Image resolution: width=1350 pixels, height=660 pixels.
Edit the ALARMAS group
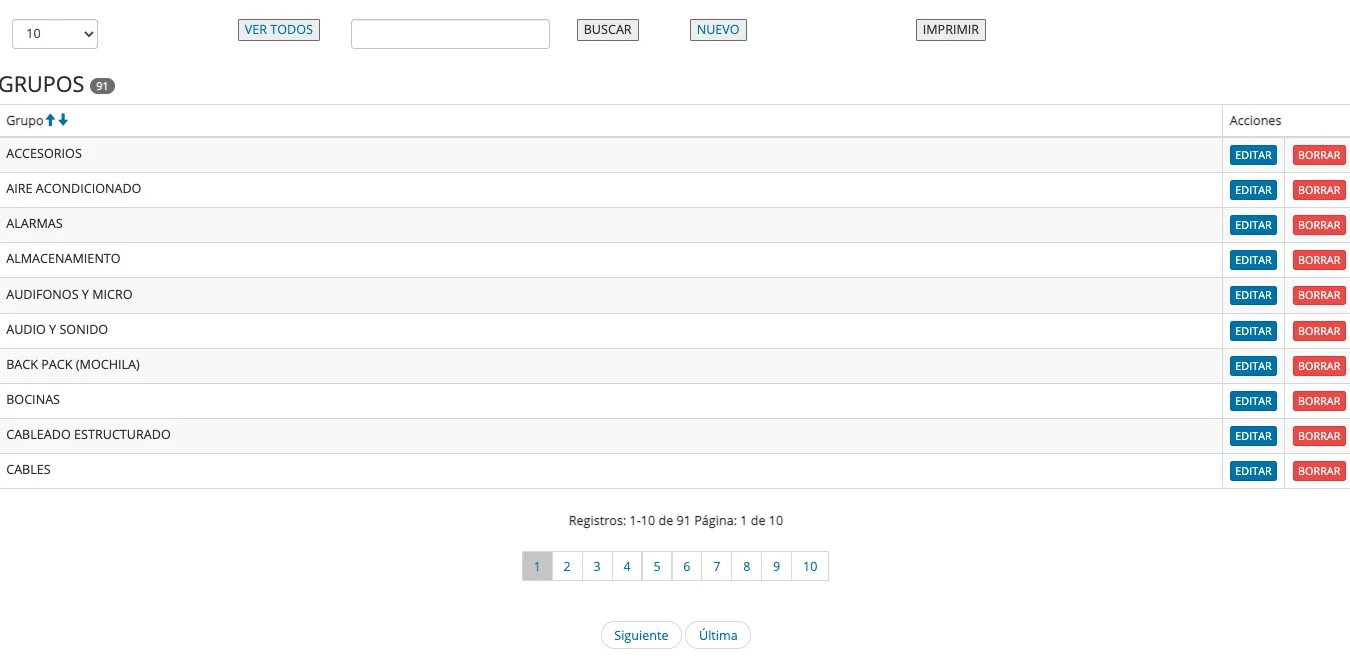pyautogui.click(x=1253, y=225)
